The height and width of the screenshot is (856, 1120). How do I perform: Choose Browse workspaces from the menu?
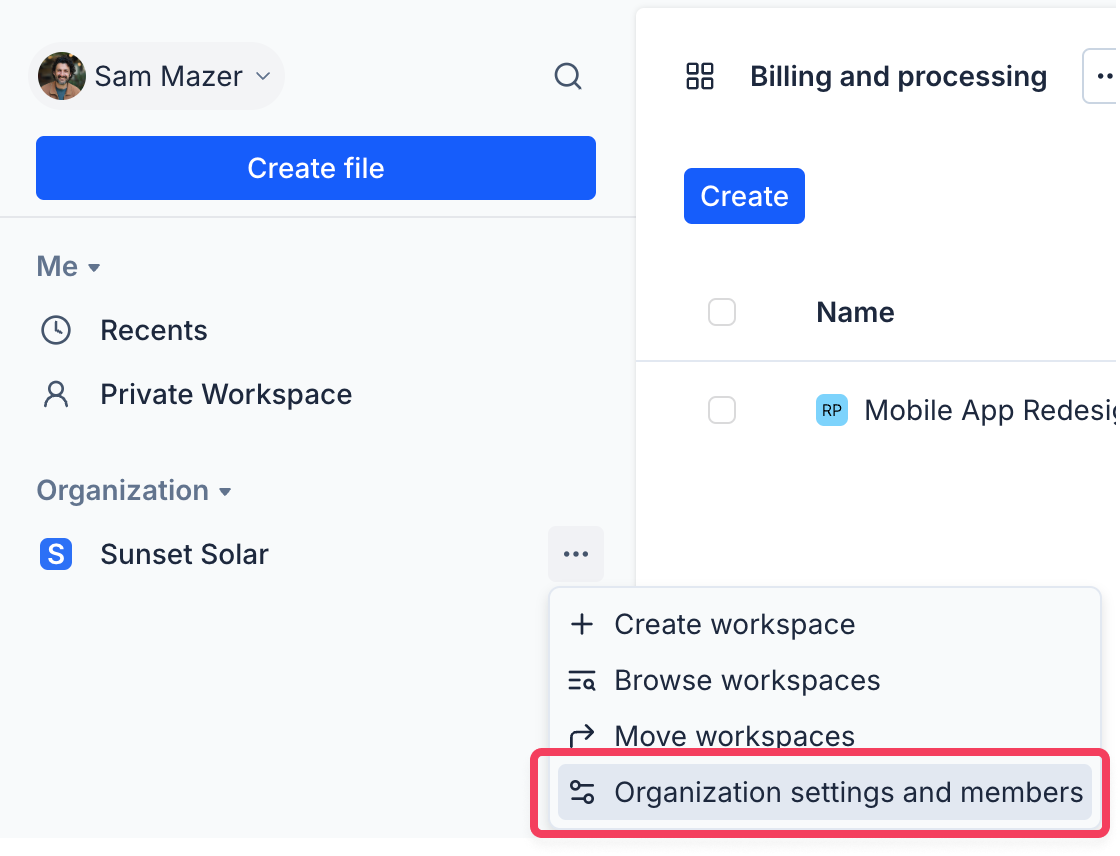point(746,680)
